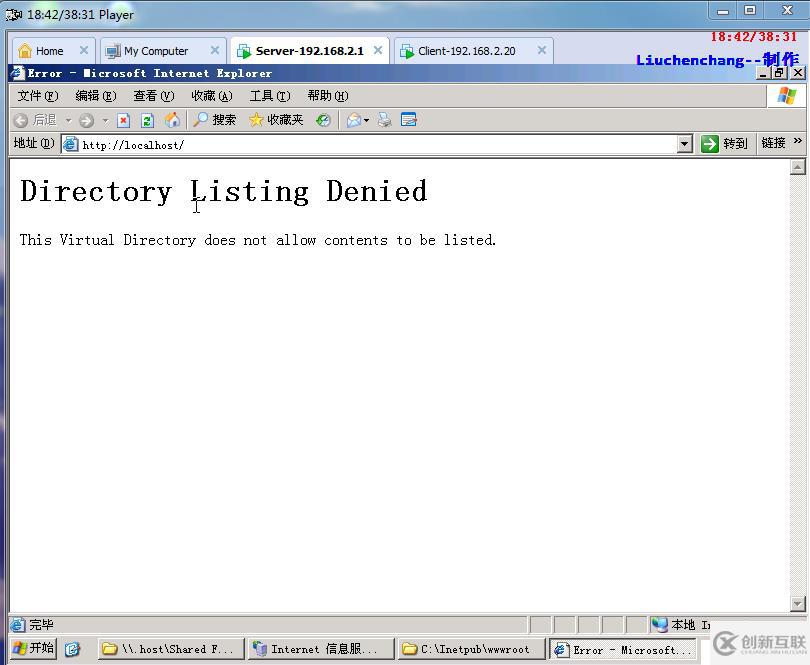The height and width of the screenshot is (665, 810).
Task: Click the page icon in address bar
Action: pyautogui.click(x=70, y=144)
